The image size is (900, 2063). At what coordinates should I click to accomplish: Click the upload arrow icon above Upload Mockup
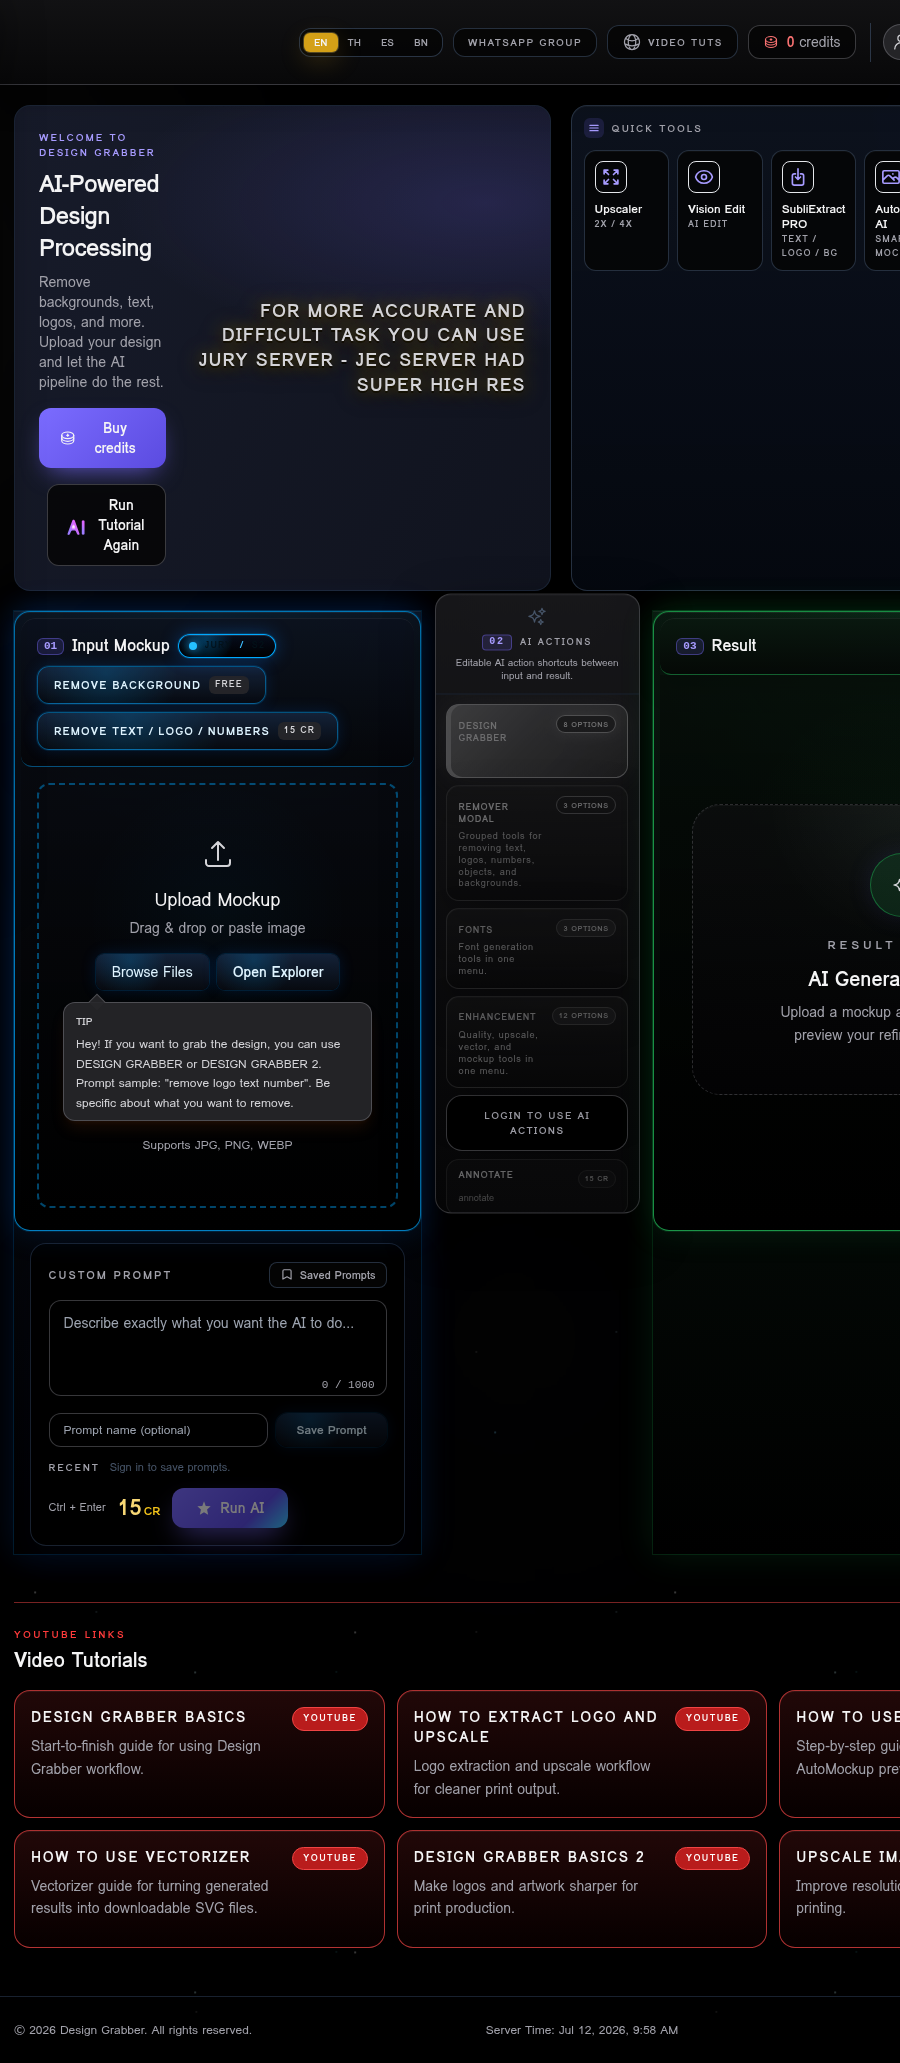[218, 854]
